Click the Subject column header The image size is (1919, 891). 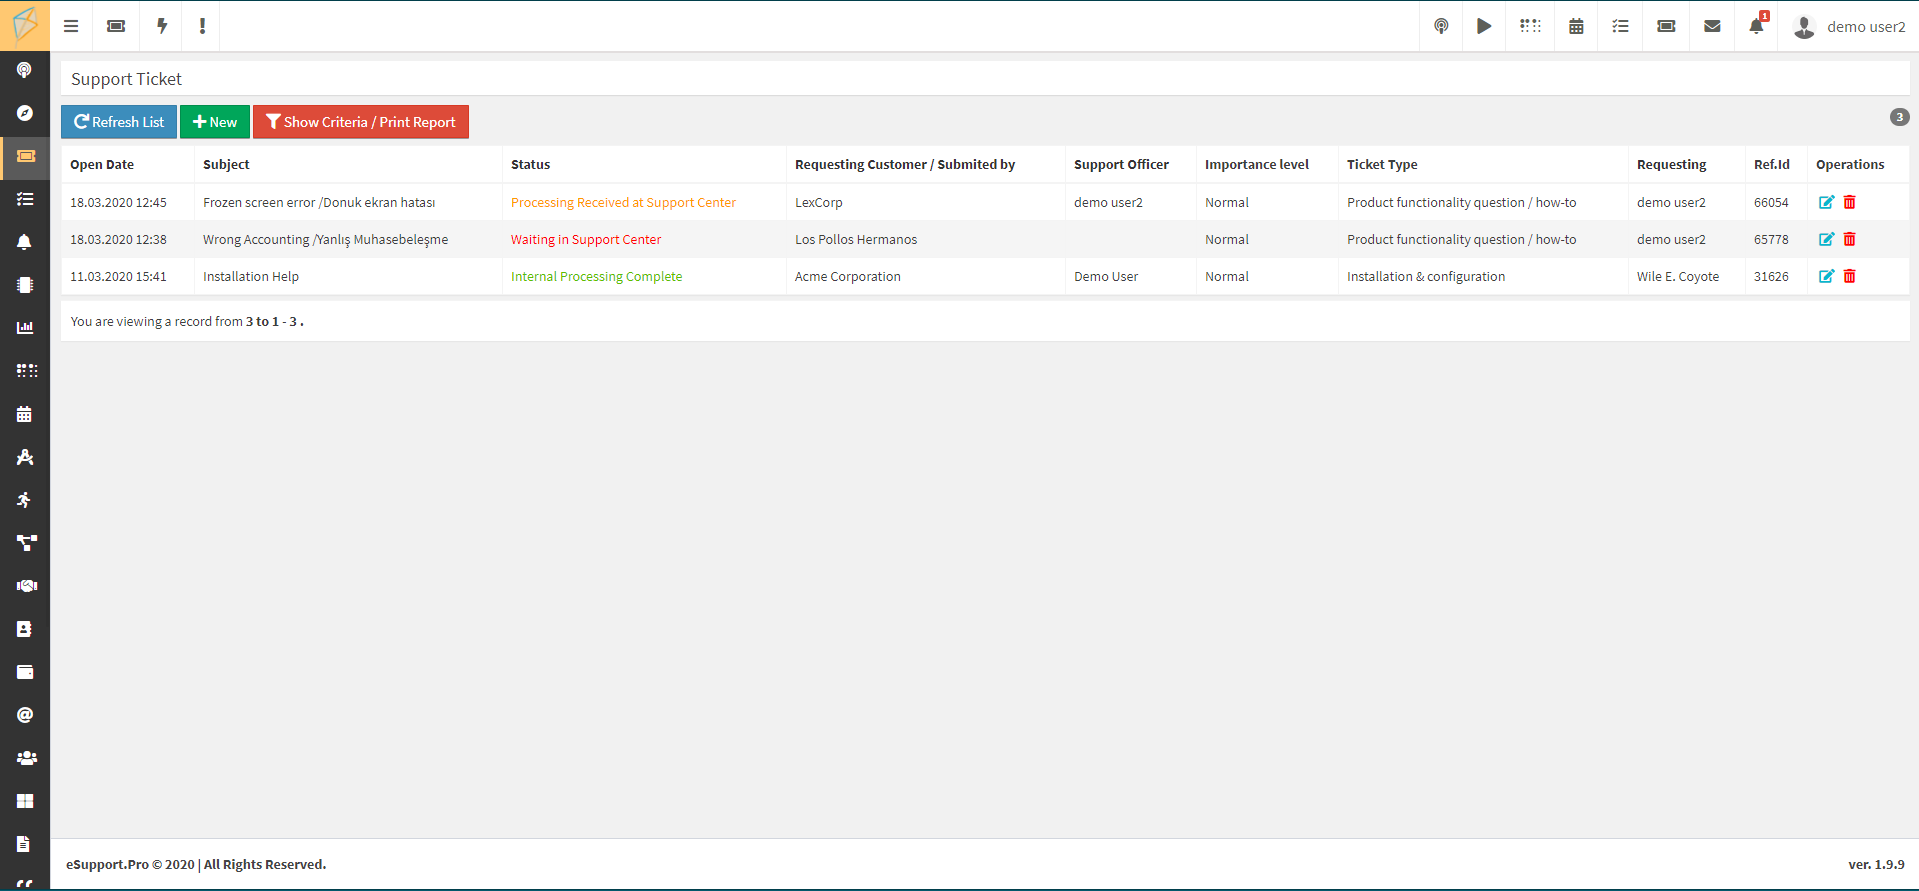[x=226, y=165]
